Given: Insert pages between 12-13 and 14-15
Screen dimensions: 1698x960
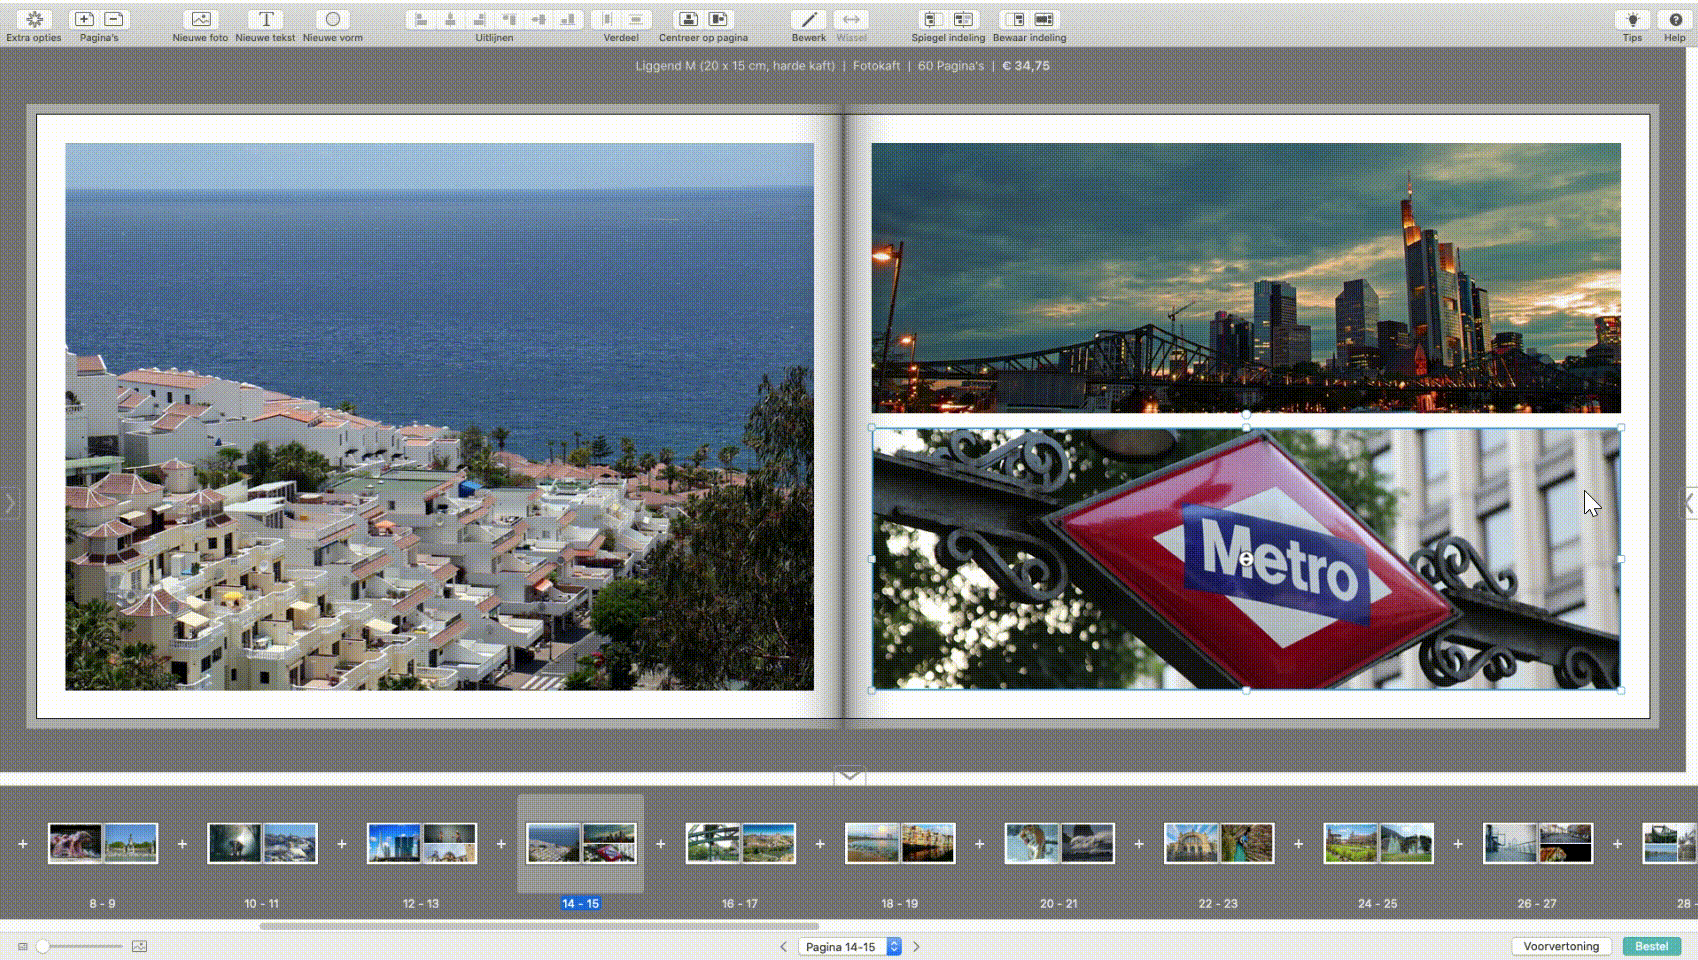Looking at the screenshot, I should click(501, 844).
